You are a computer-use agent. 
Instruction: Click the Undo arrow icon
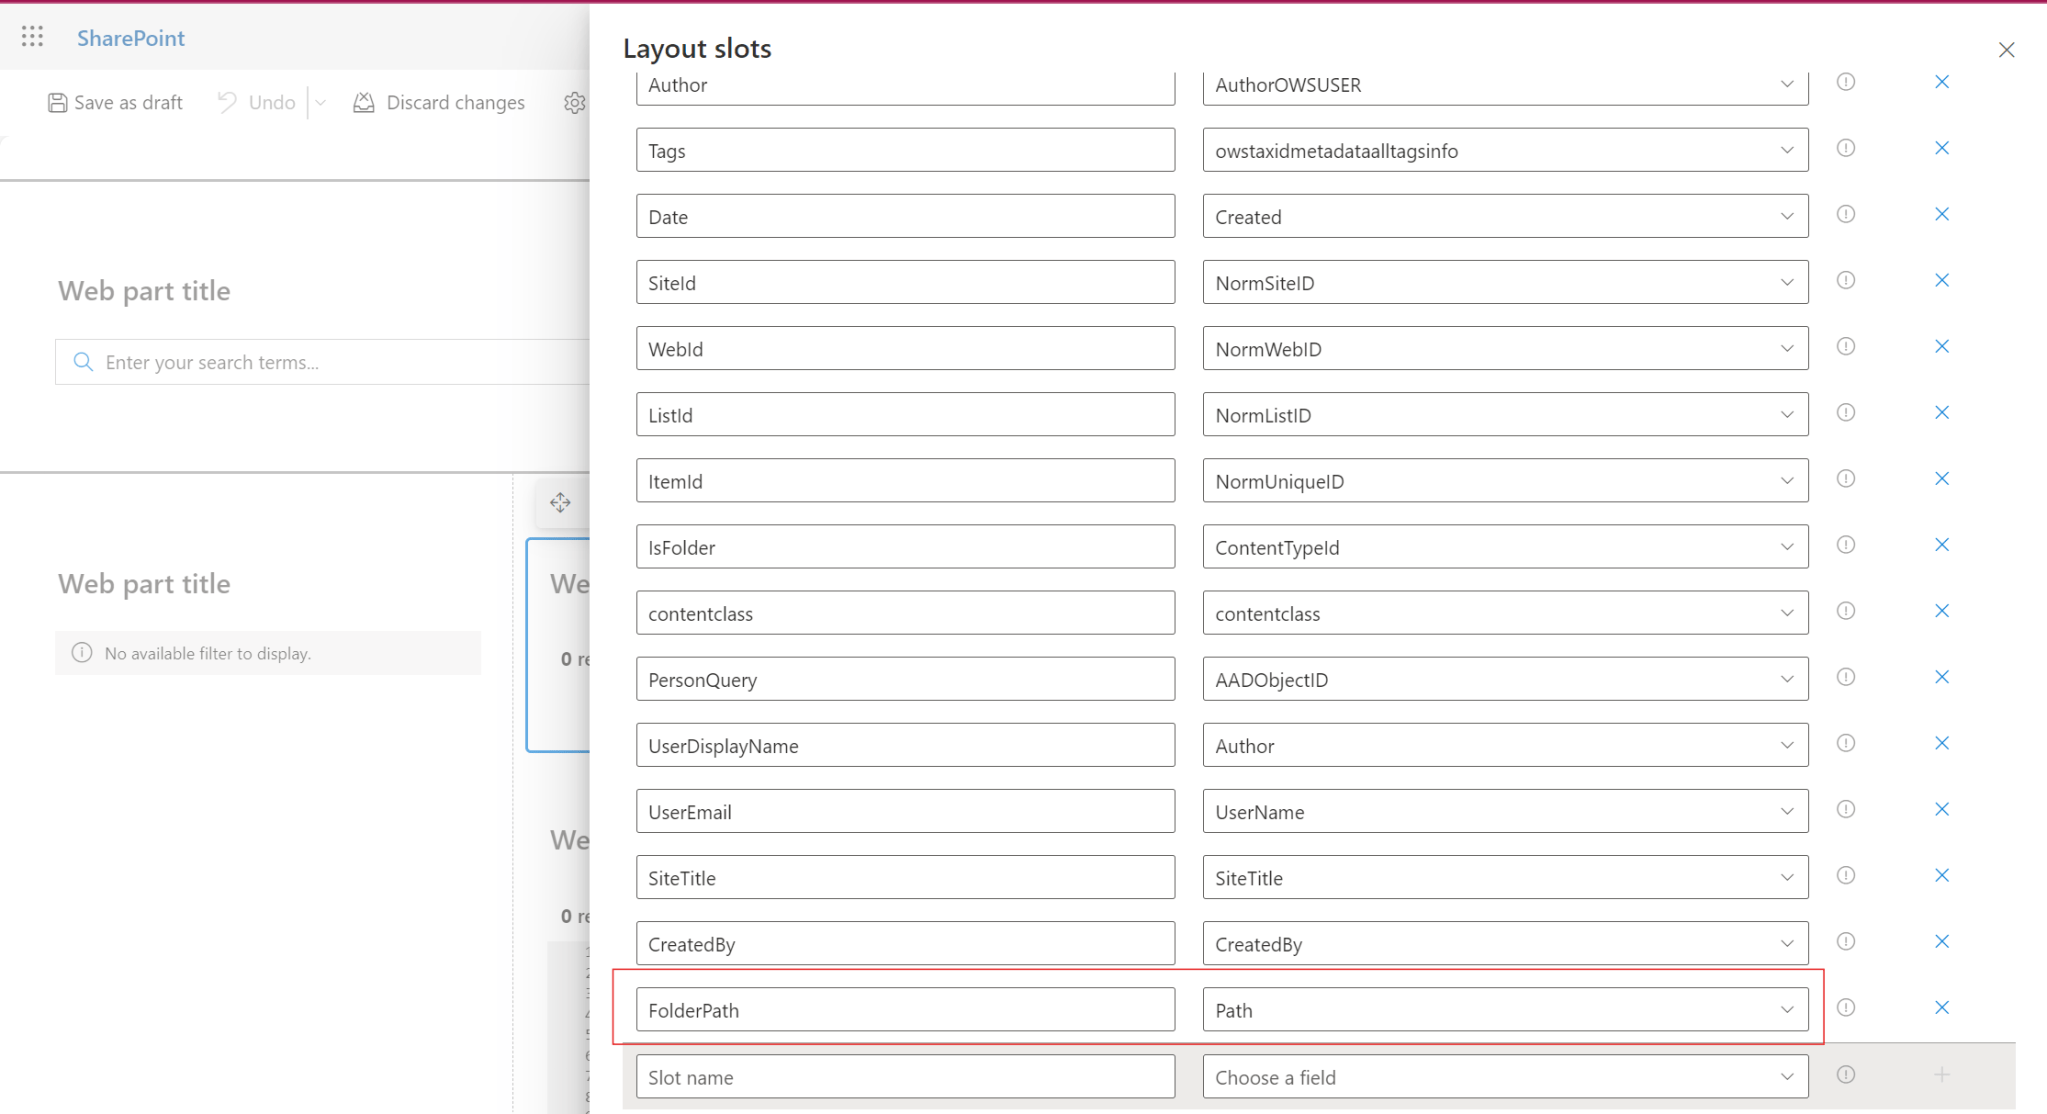(226, 101)
